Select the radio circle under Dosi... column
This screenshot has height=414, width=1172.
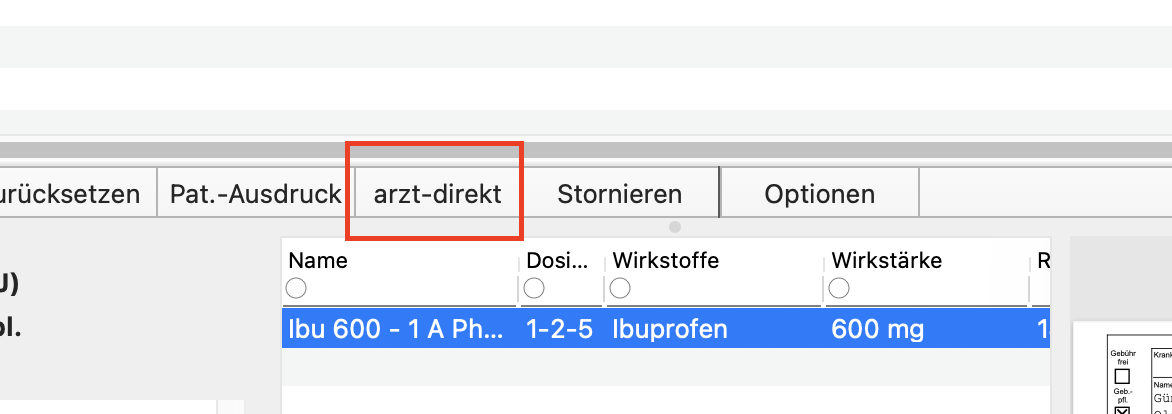tap(534, 288)
